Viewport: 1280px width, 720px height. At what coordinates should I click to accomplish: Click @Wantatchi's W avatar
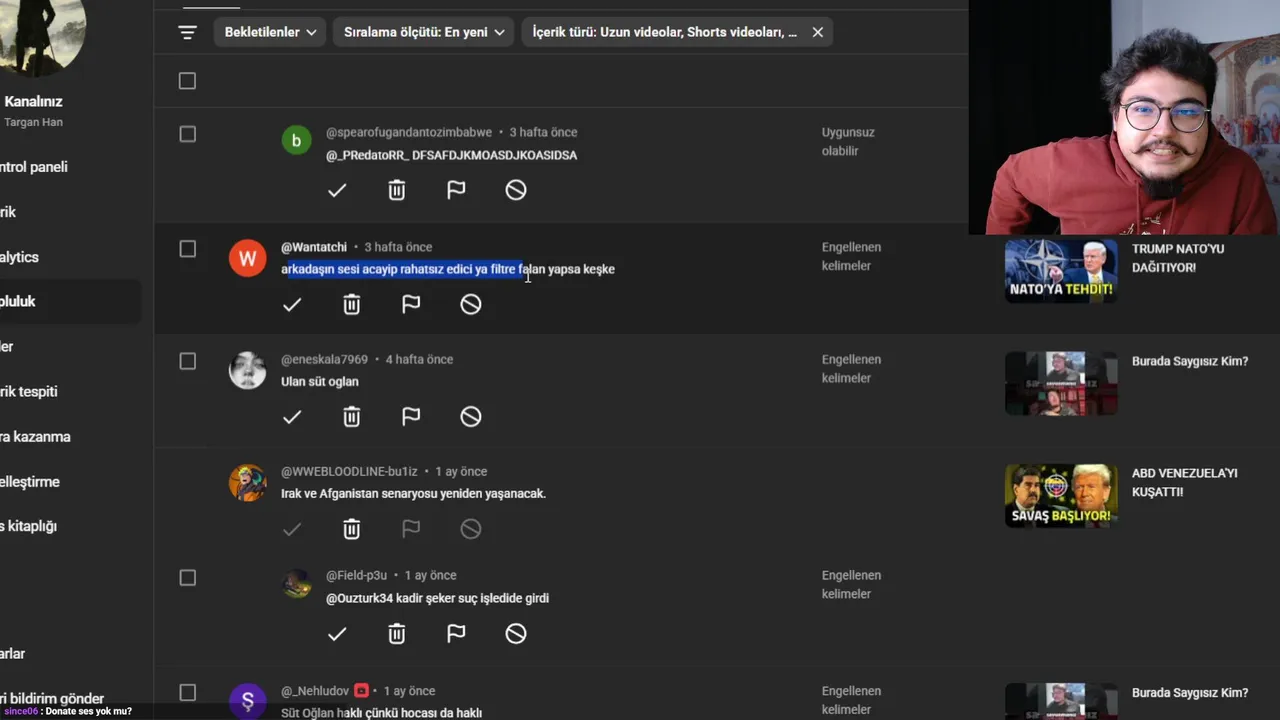point(248,258)
